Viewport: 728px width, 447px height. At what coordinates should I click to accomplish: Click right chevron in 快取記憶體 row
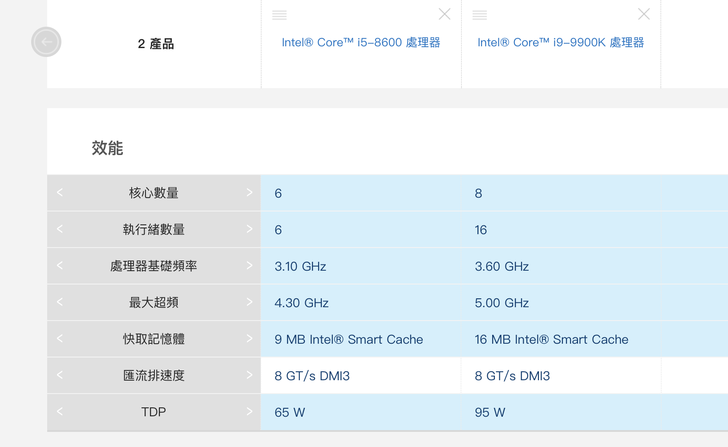(249, 338)
